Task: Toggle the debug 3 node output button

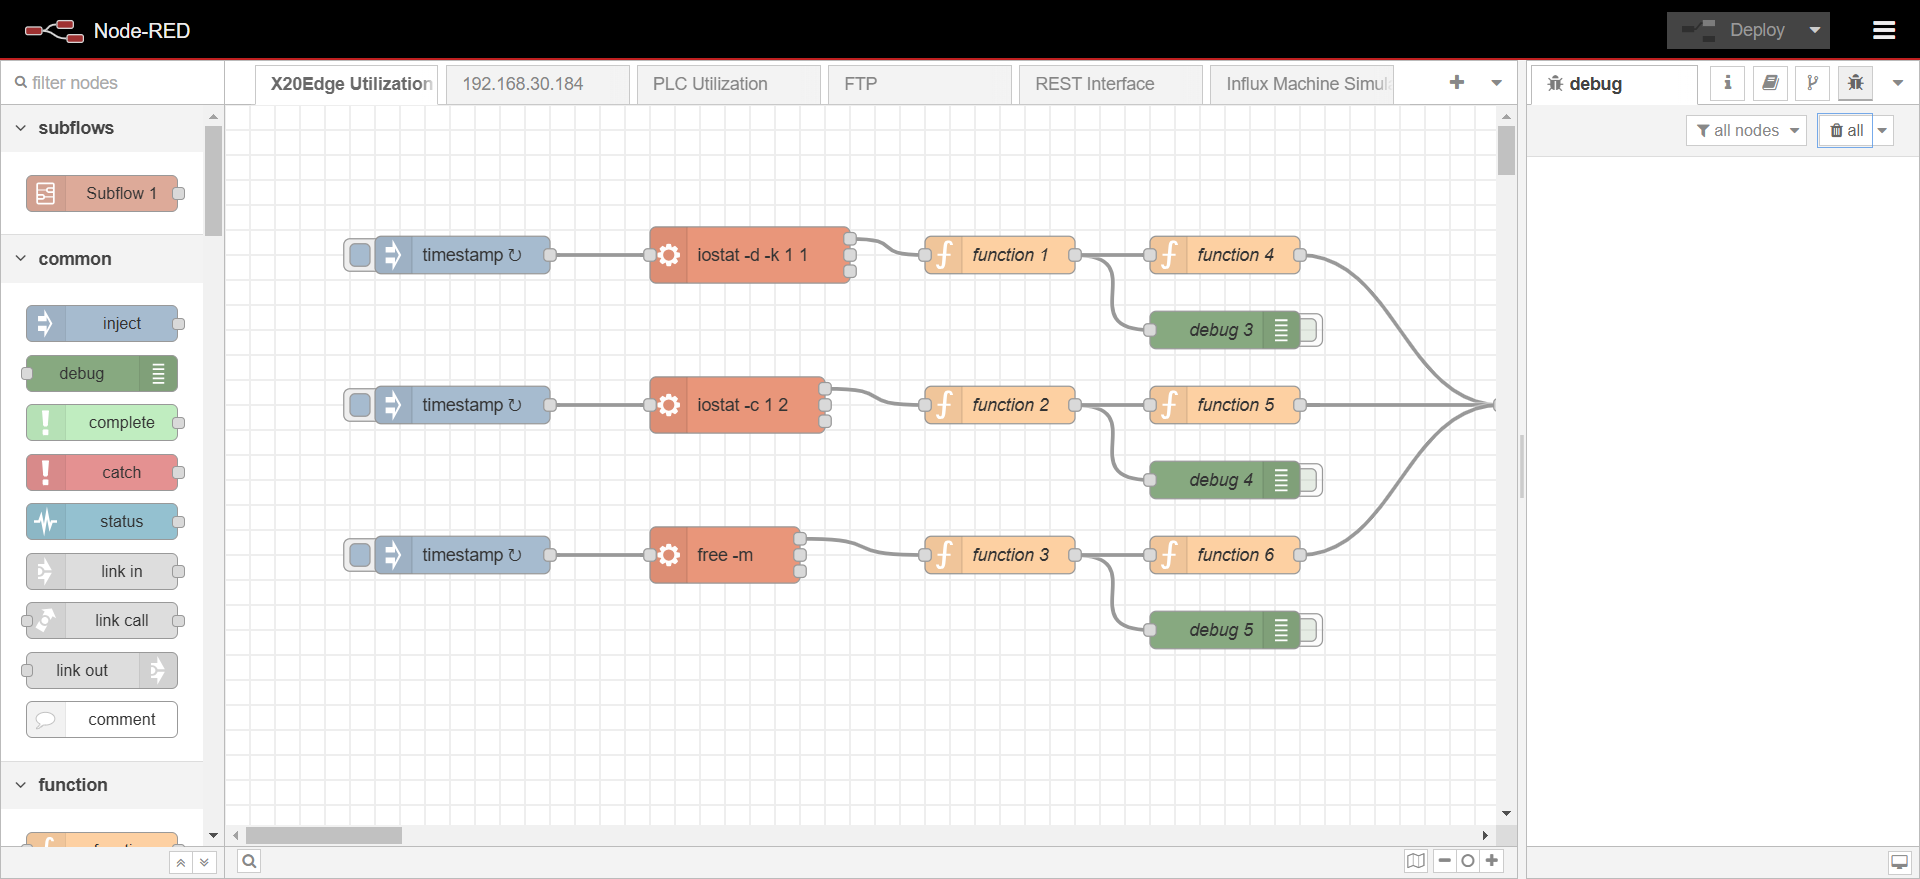Action: 1311,330
